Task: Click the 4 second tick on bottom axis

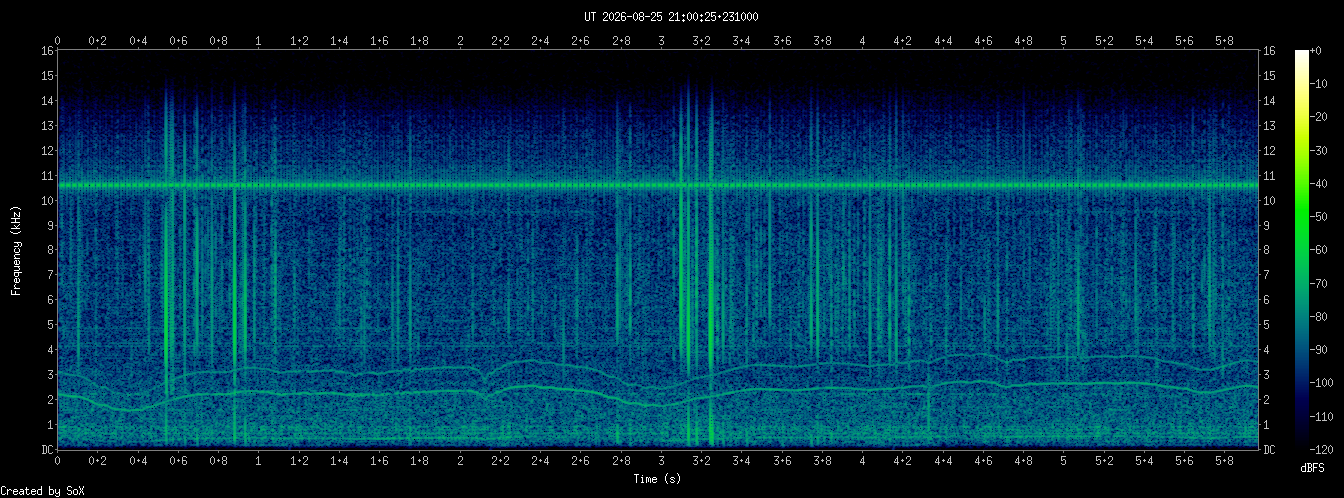Action: point(862,463)
